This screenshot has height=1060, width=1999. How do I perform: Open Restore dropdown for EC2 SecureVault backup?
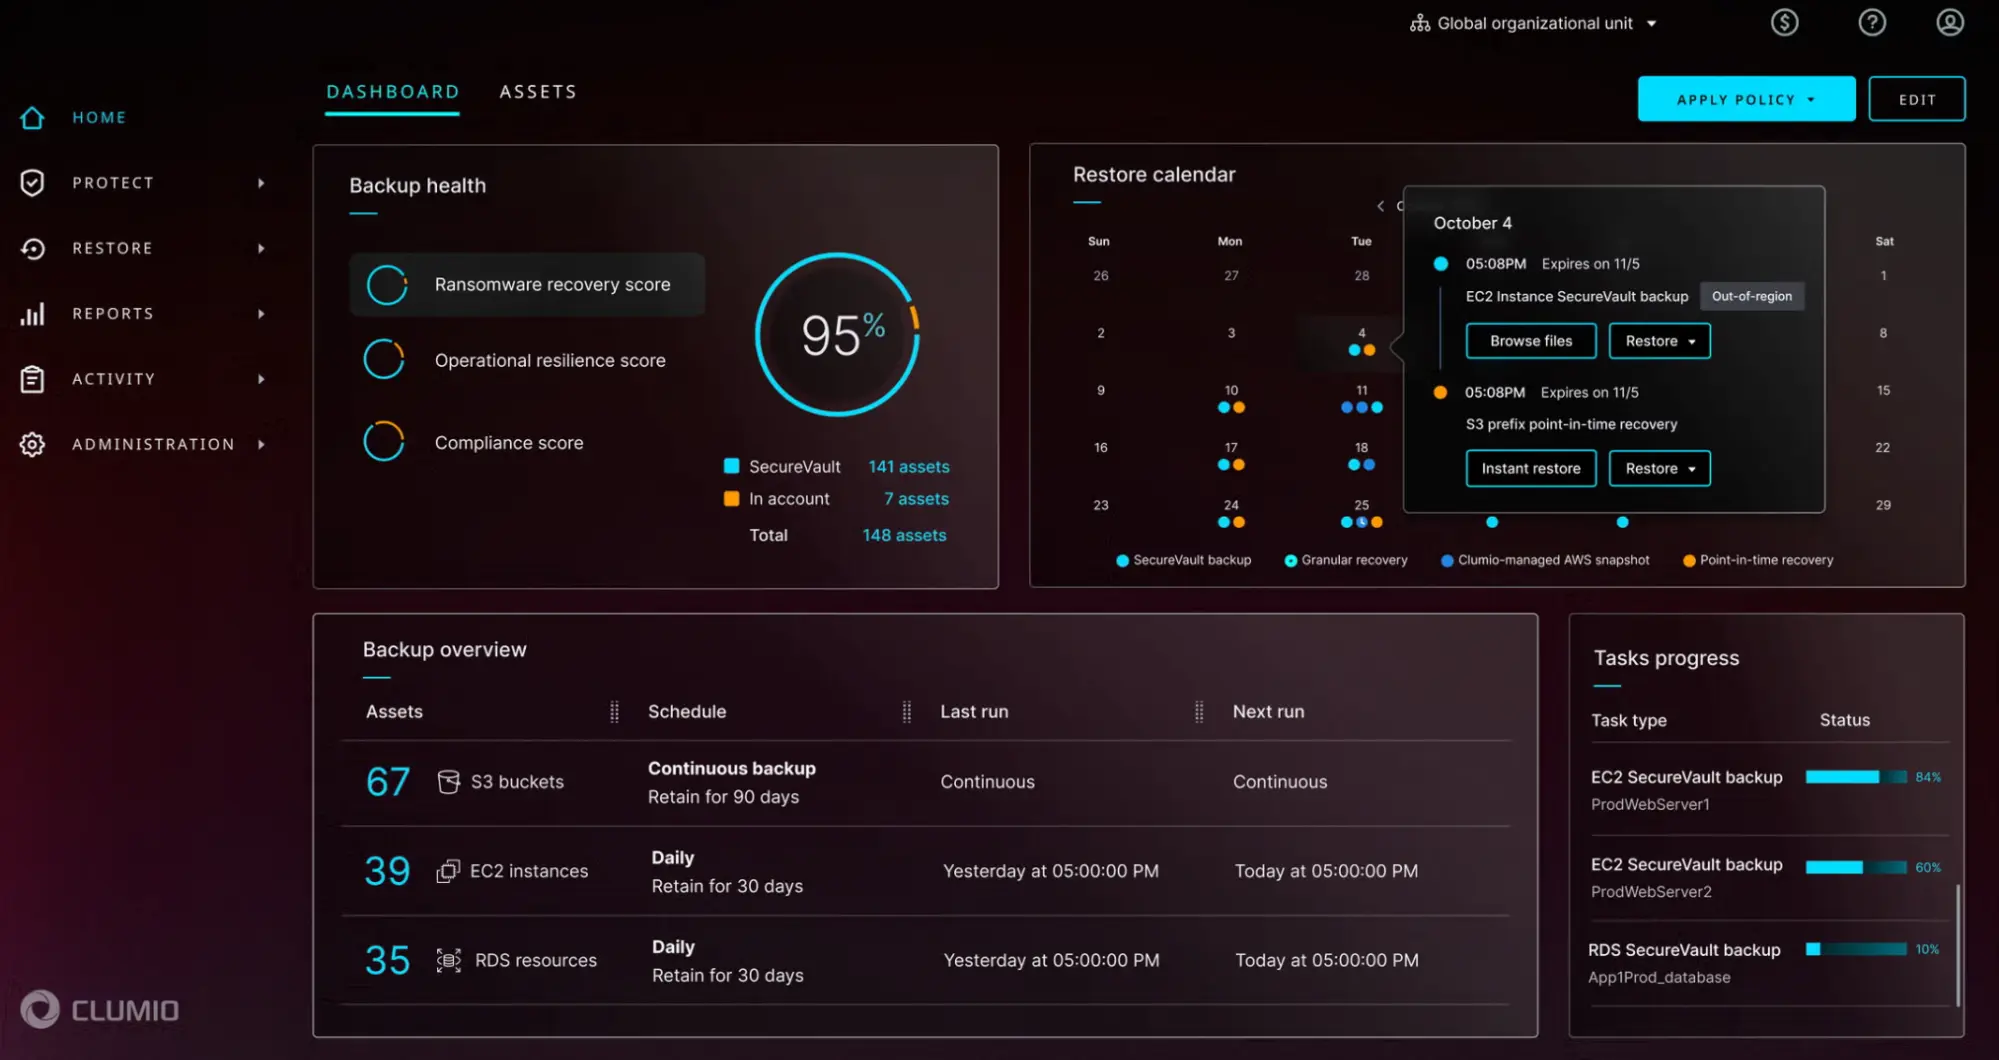click(1659, 341)
